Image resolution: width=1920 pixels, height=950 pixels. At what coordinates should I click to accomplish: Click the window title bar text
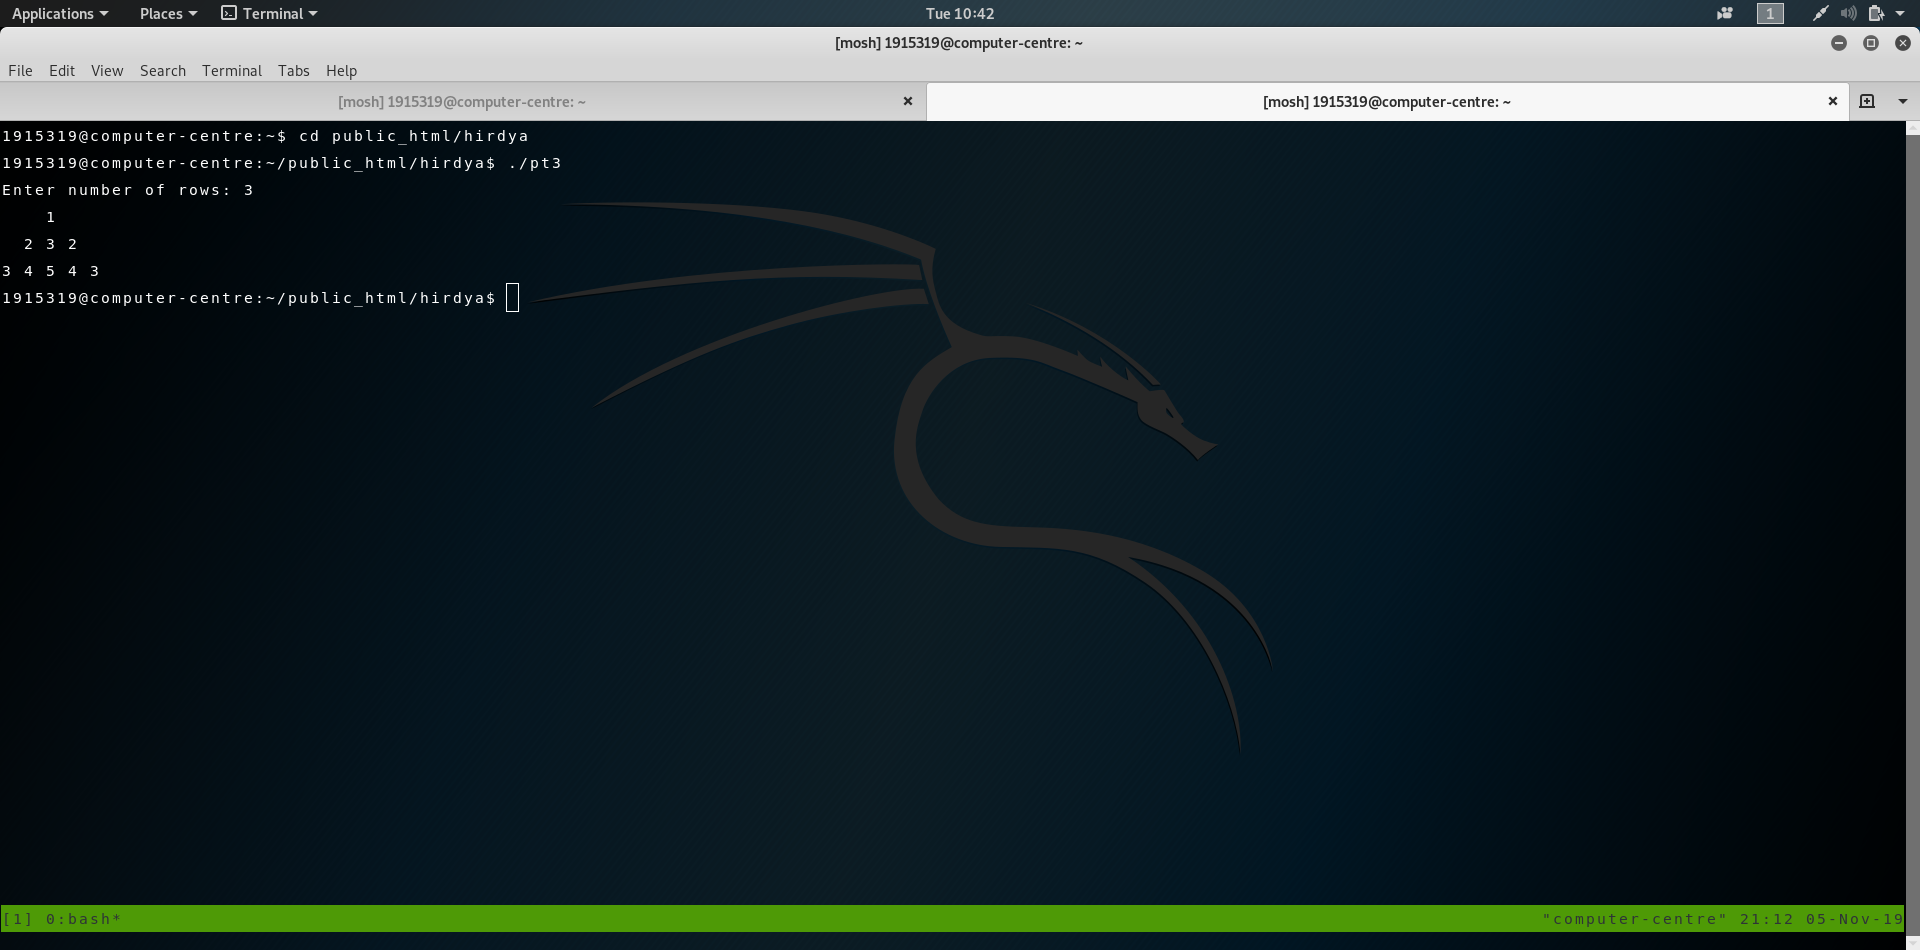coord(959,43)
